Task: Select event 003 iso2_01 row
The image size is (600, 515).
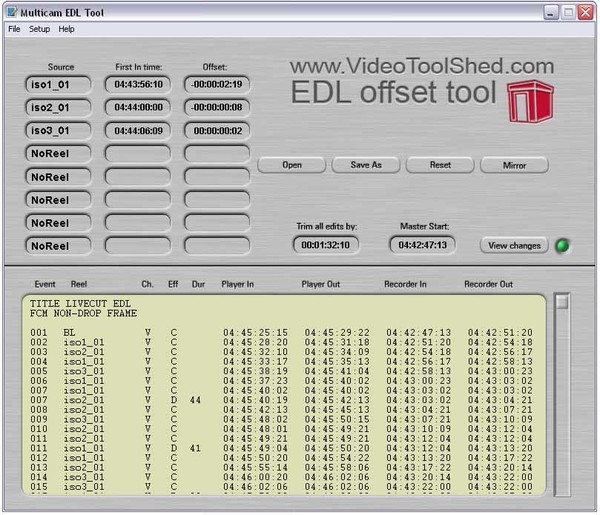Action: pos(282,352)
